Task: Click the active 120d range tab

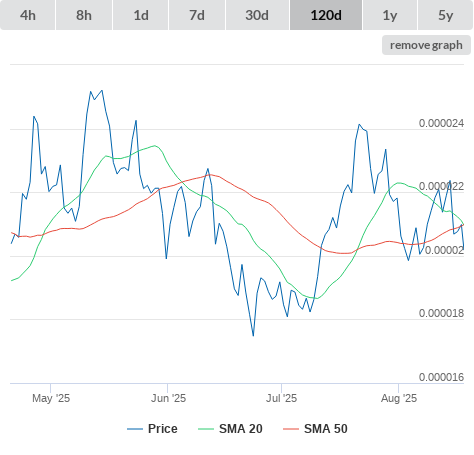Action: click(x=326, y=15)
